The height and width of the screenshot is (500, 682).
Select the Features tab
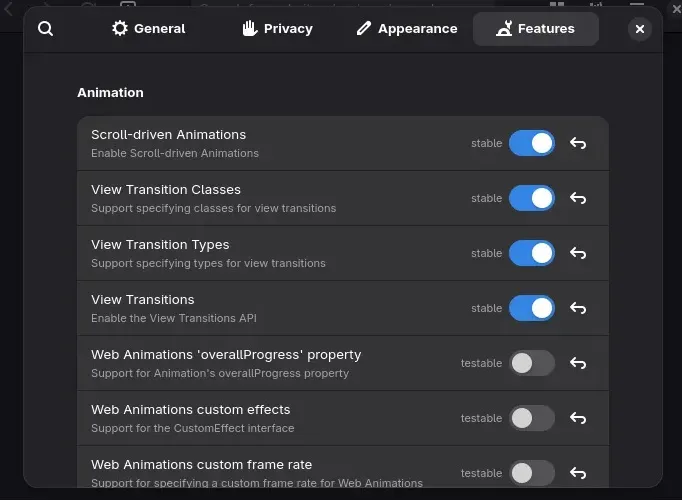(535, 29)
